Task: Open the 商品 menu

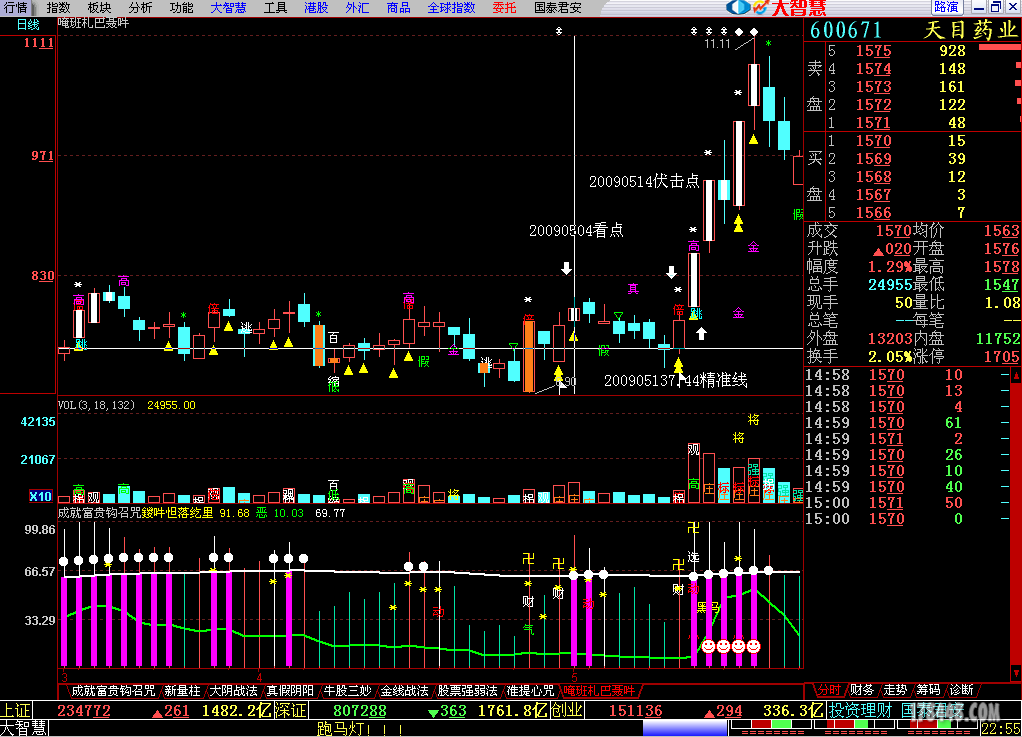Action: (x=398, y=8)
